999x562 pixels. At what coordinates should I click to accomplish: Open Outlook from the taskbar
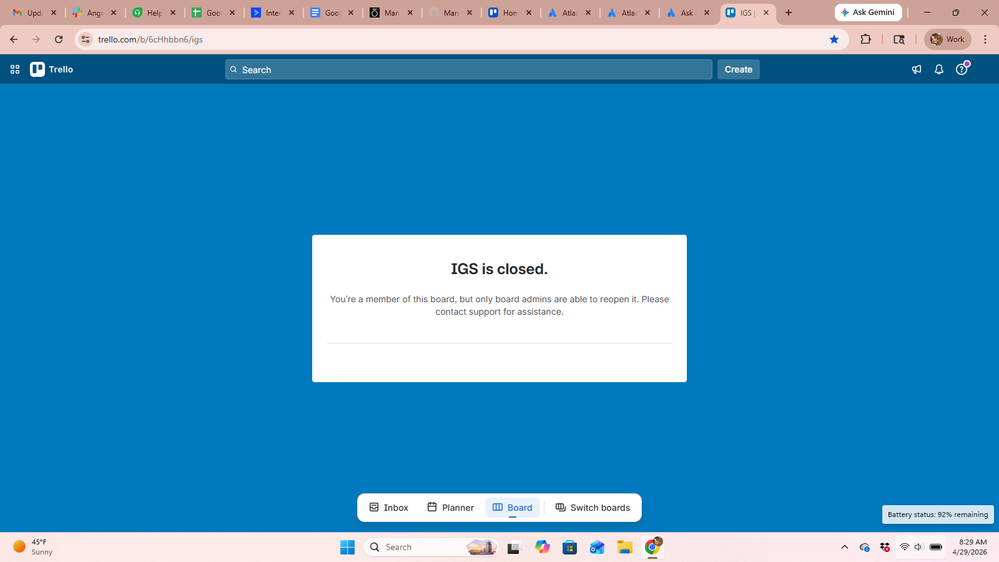tap(597, 547)
